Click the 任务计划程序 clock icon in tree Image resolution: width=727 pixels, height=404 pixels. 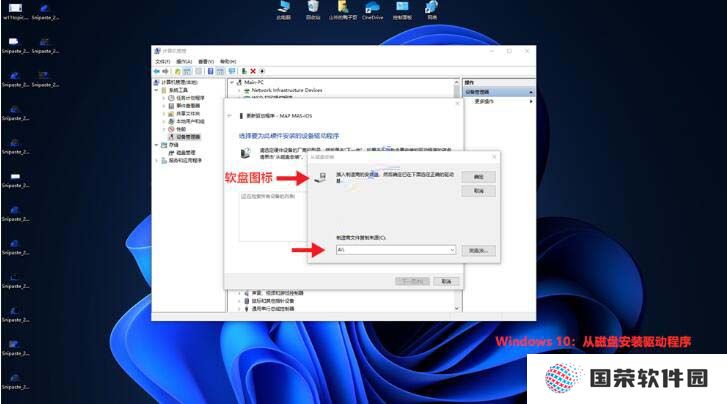[171, 98]
